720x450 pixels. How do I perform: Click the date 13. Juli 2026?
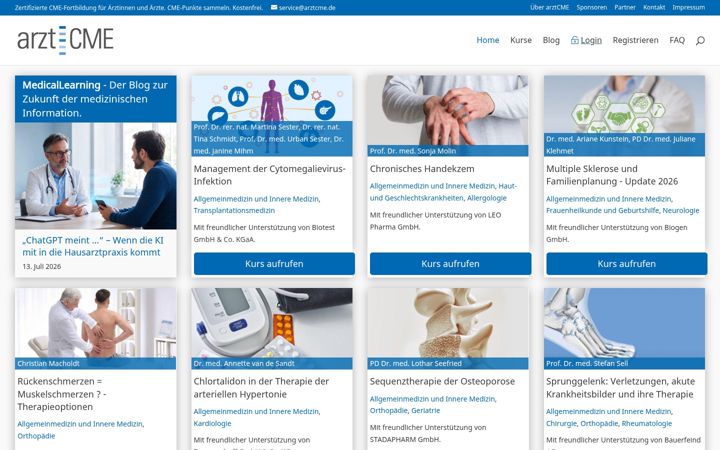click(42, 266)
